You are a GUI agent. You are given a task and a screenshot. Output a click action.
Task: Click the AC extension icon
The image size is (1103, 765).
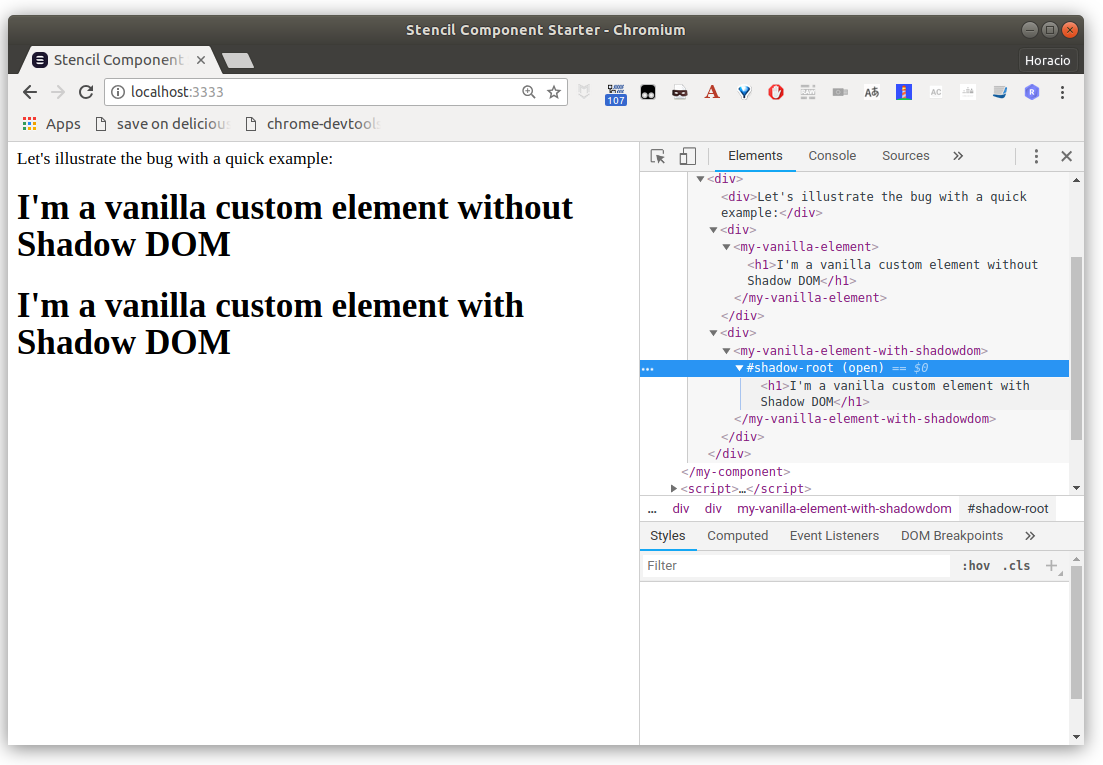[936, 92]
